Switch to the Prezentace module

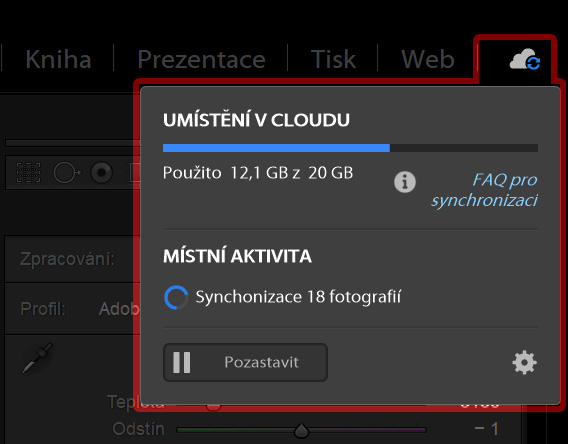point(201,59)
